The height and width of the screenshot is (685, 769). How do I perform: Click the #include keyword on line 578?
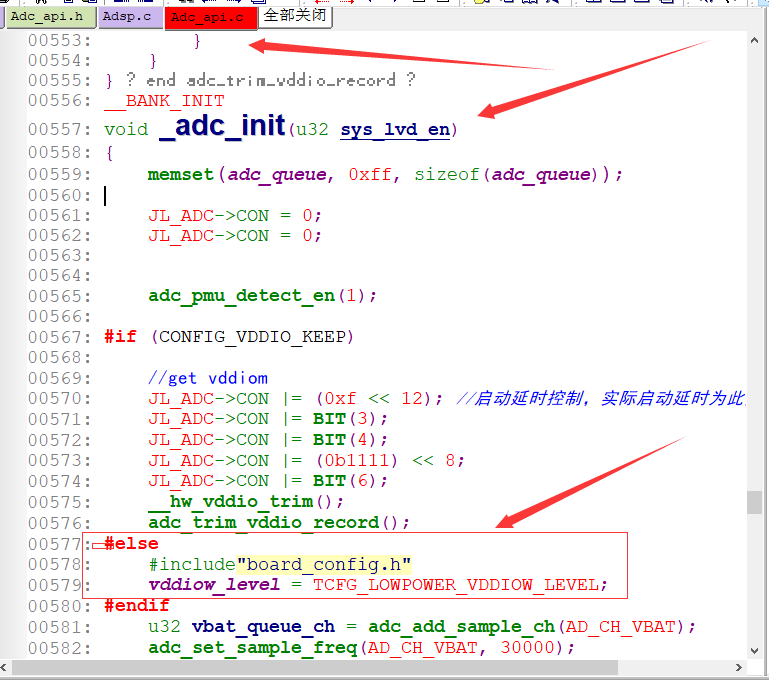192,564
